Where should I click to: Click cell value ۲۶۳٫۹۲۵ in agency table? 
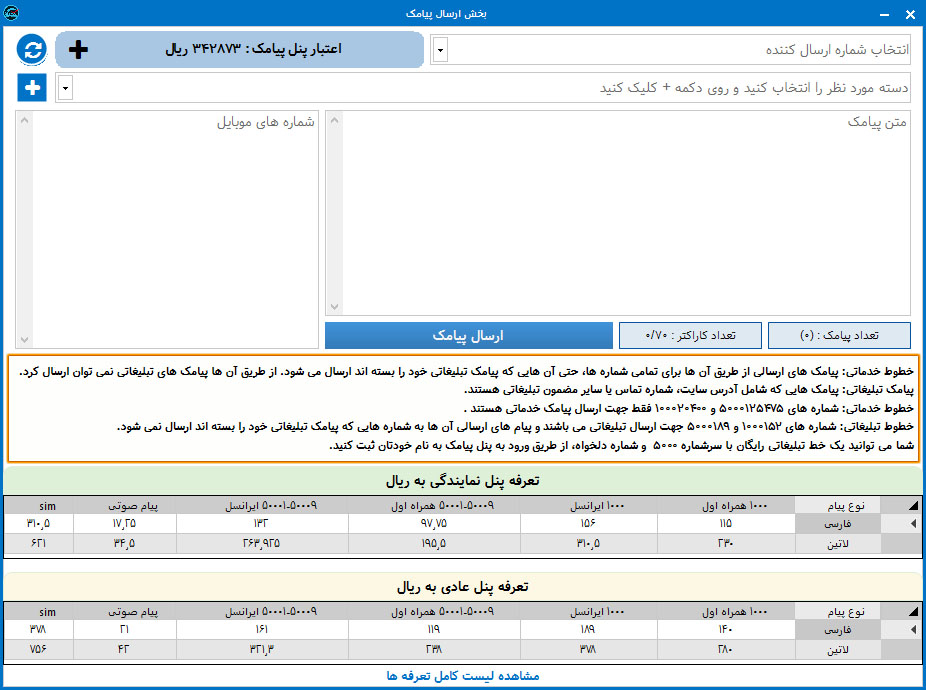(262, 543)
